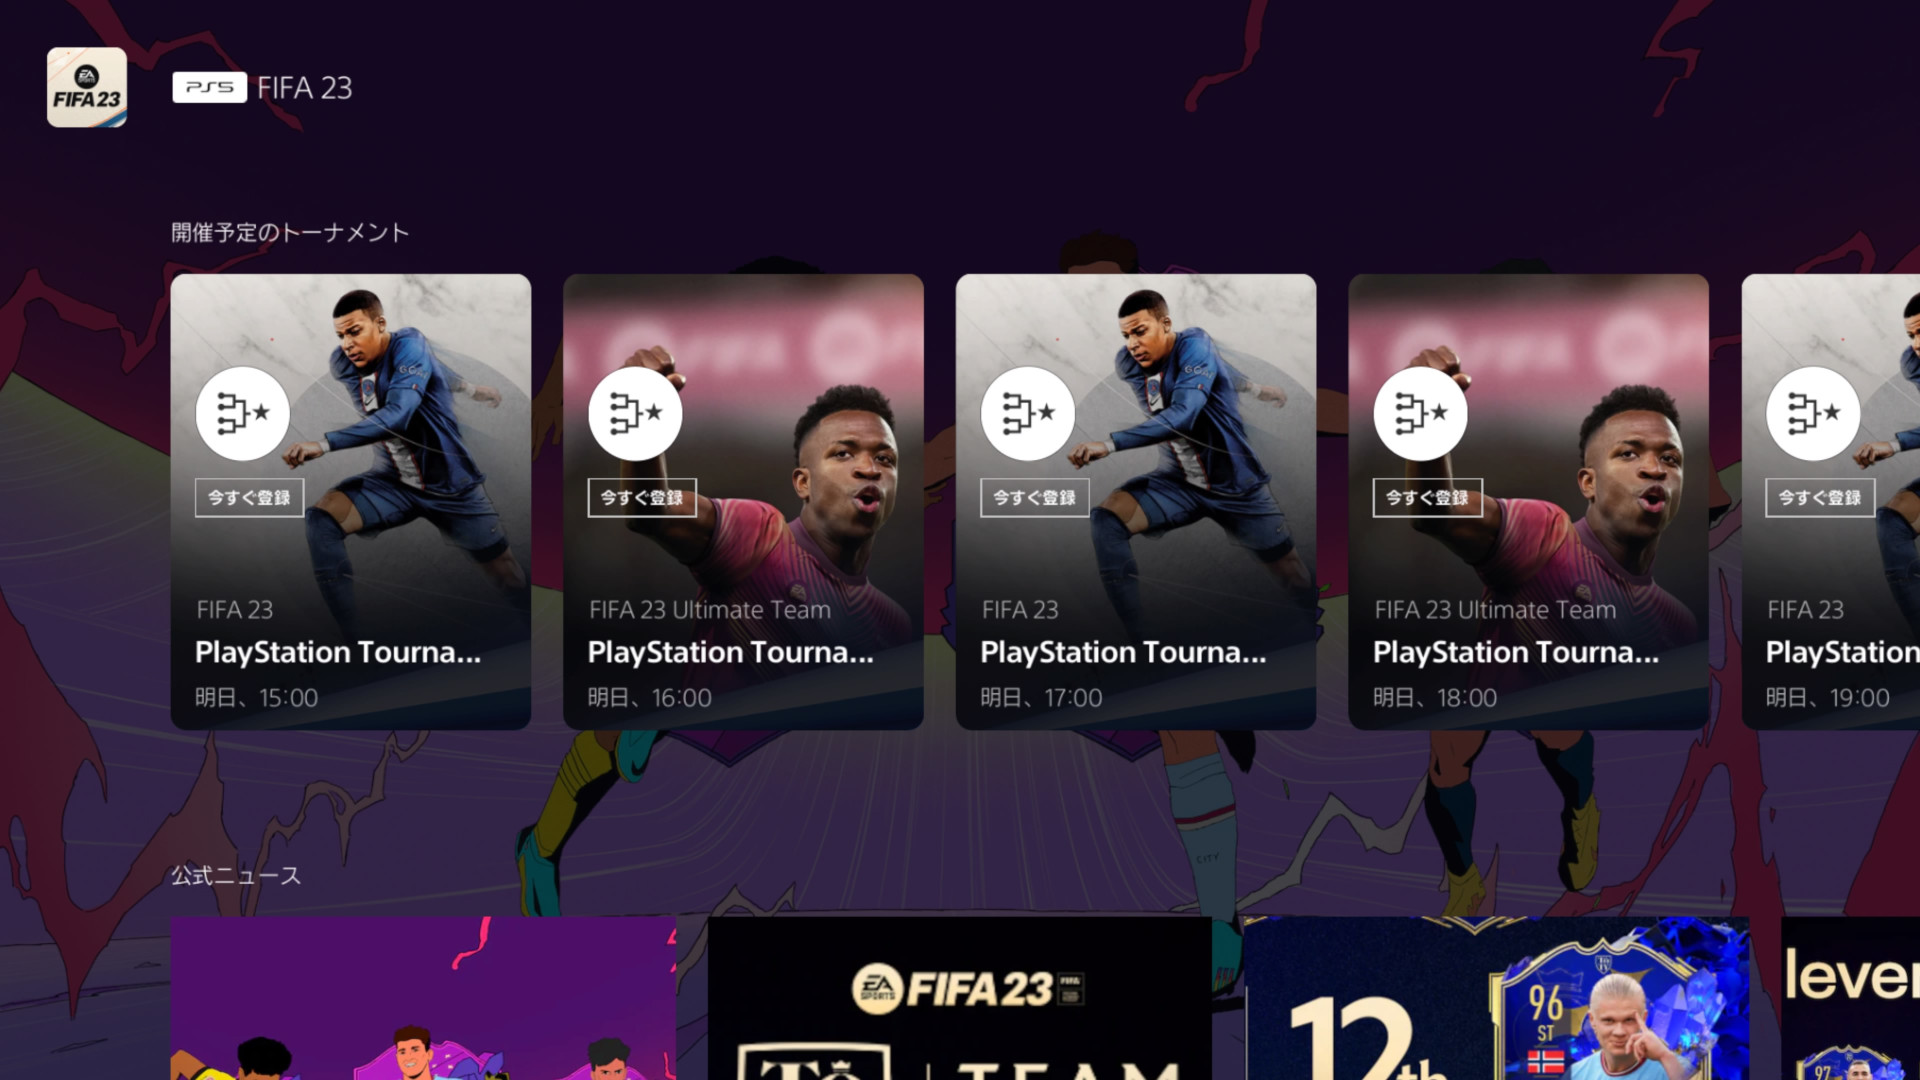Click 今すぐ登録 on the 15:00 tournament
This screenshot has width=1920, height=1080.
(x=249, y=497)
